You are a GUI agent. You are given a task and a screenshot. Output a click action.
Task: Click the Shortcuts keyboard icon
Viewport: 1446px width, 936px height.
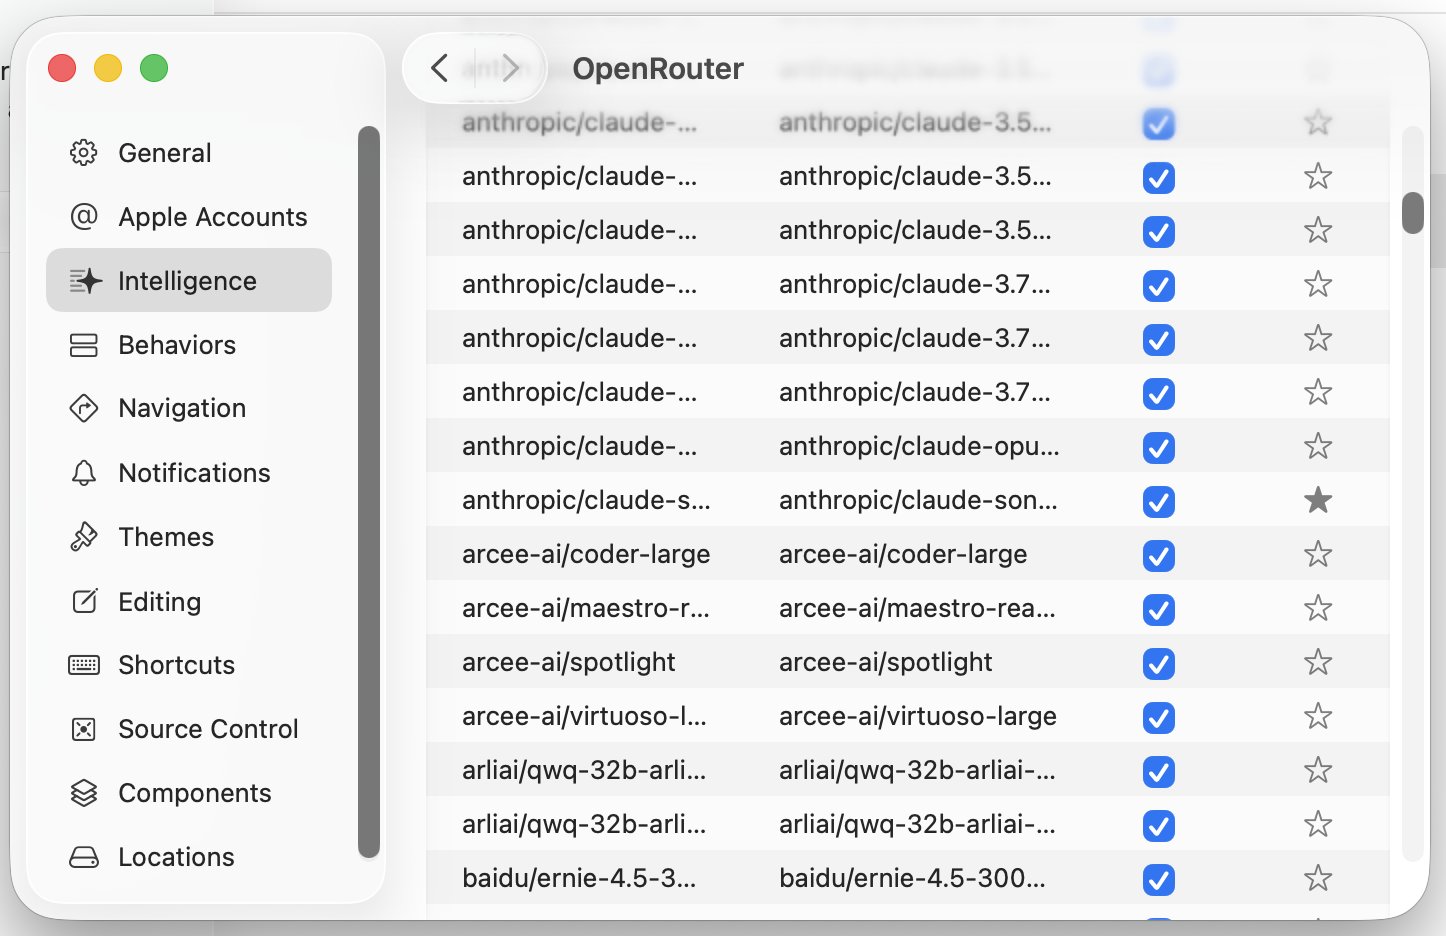tap(84, 665)
